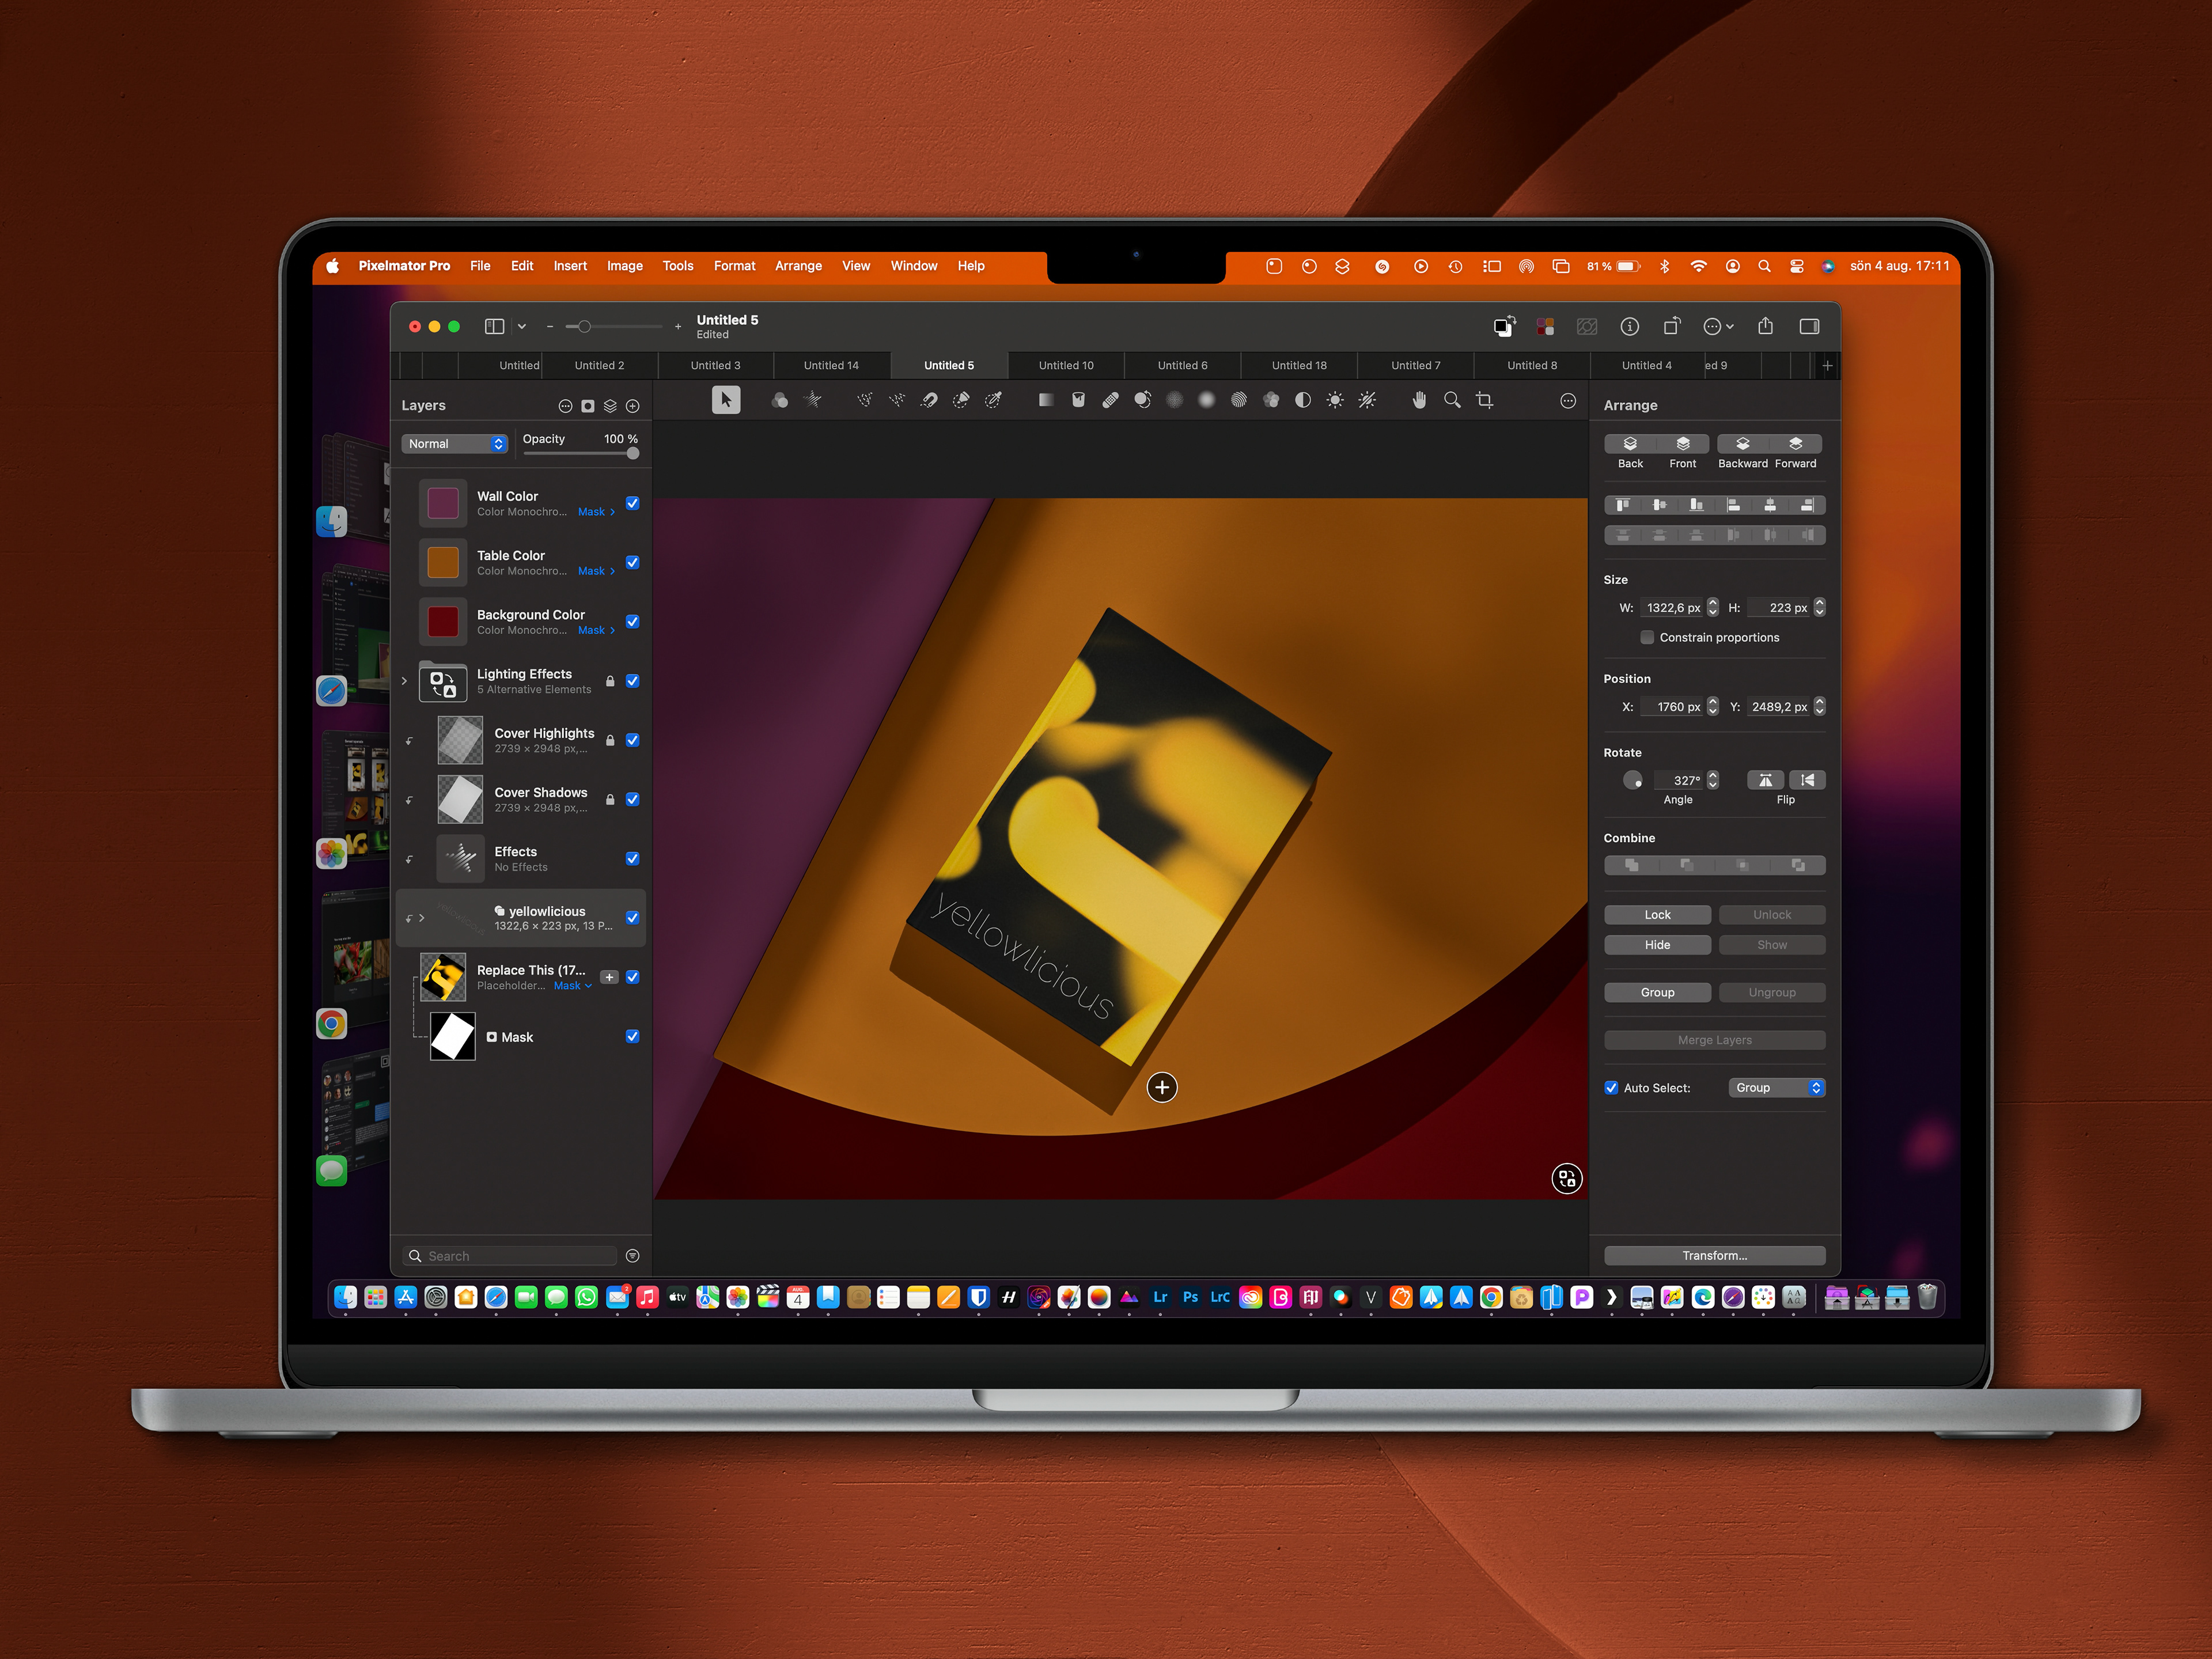The image size is (2212, 1659).
Task: Disable the Auto Select checkbox
Action: [x=1611, y=1088]
